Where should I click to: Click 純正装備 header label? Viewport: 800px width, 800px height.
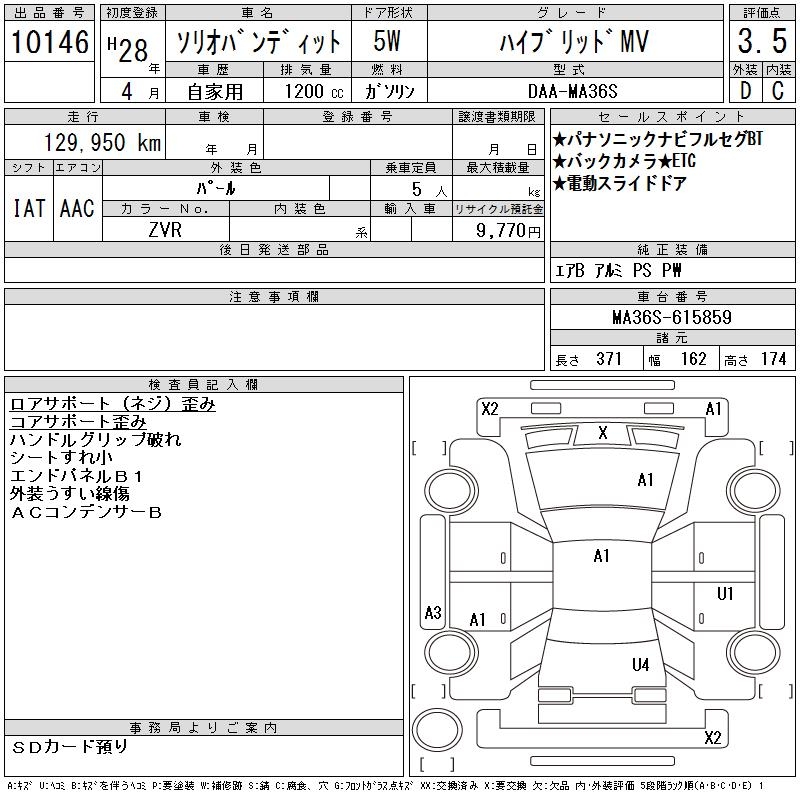click(672, 250)
